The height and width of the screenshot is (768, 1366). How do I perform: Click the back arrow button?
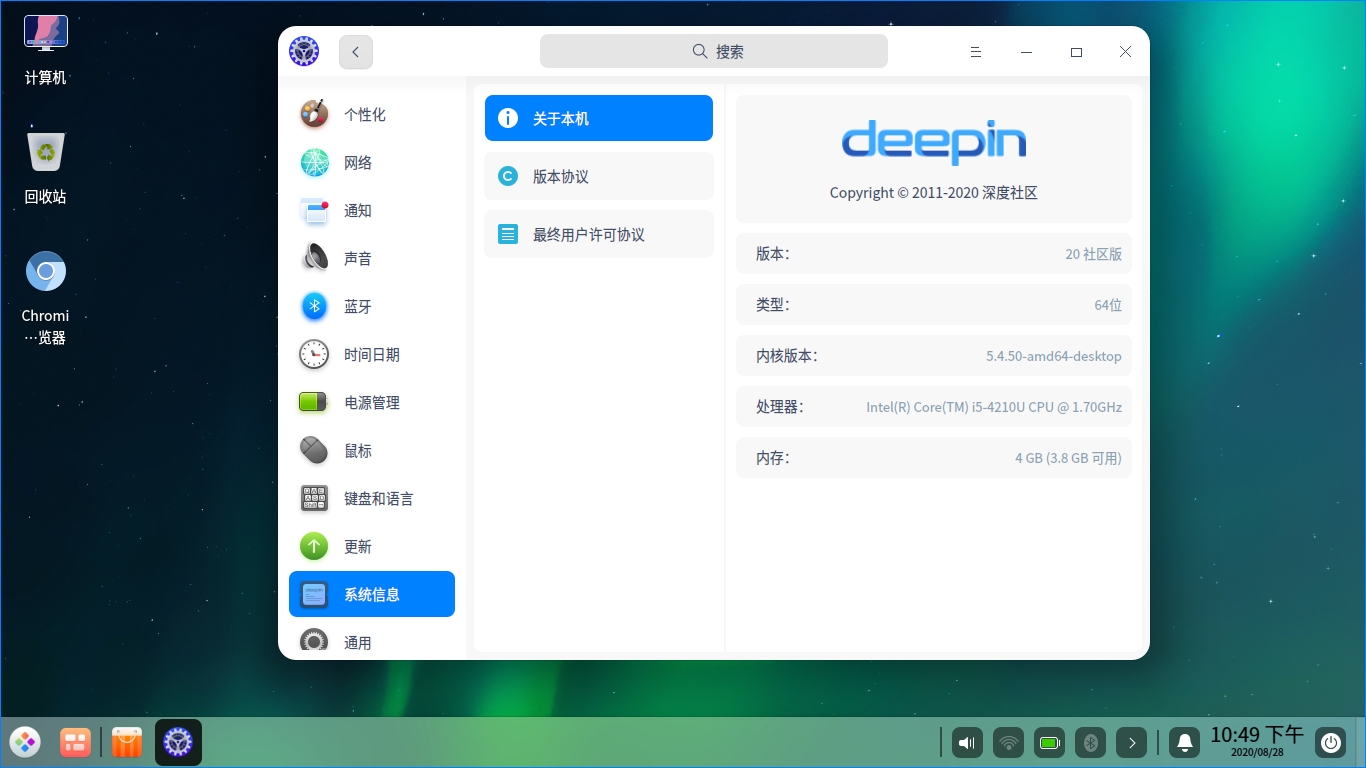click(x=356, y=52)
